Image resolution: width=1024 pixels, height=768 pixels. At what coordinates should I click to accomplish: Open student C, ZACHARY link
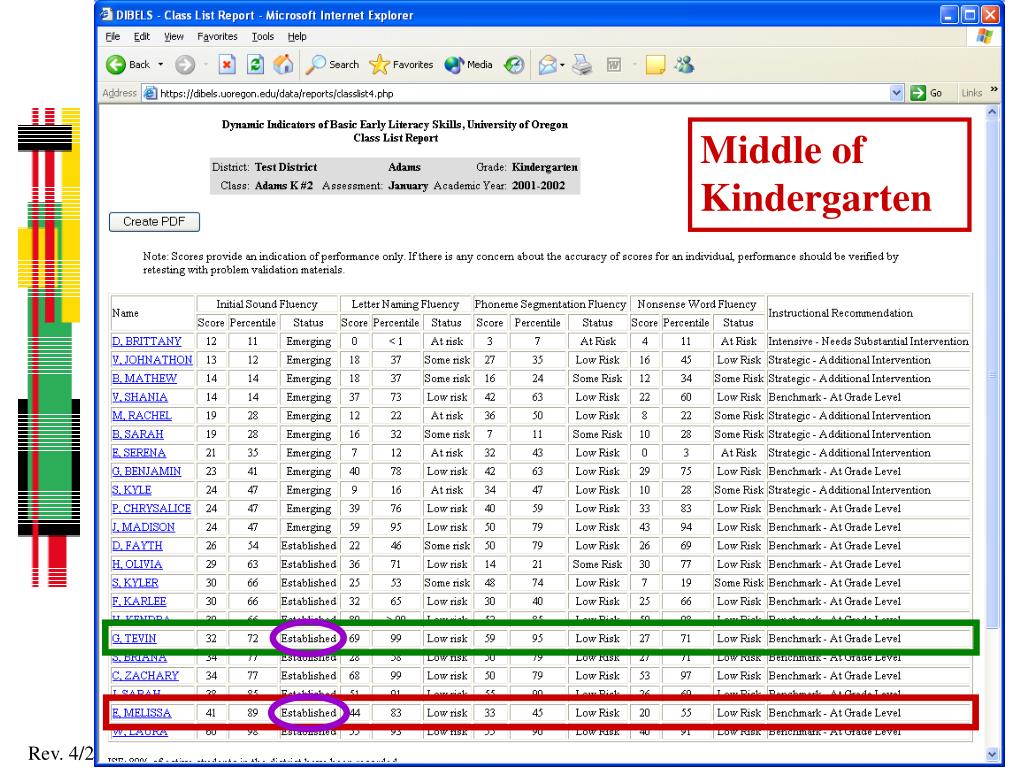145,676
